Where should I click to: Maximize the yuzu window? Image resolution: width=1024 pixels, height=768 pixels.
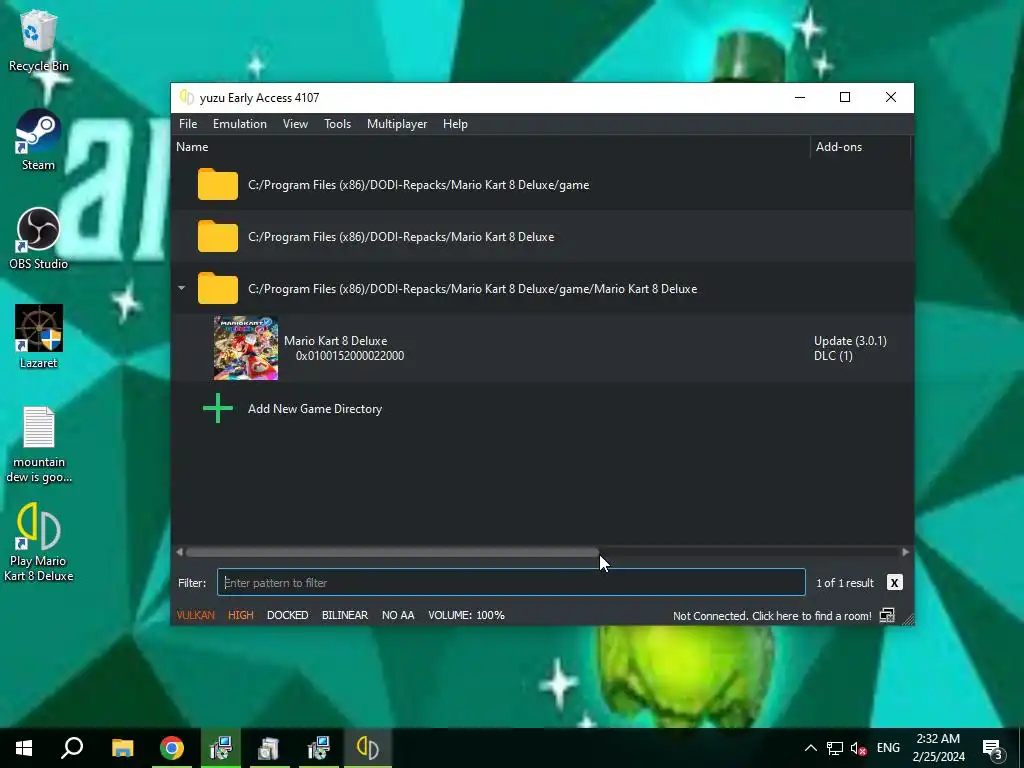[845, 97]
